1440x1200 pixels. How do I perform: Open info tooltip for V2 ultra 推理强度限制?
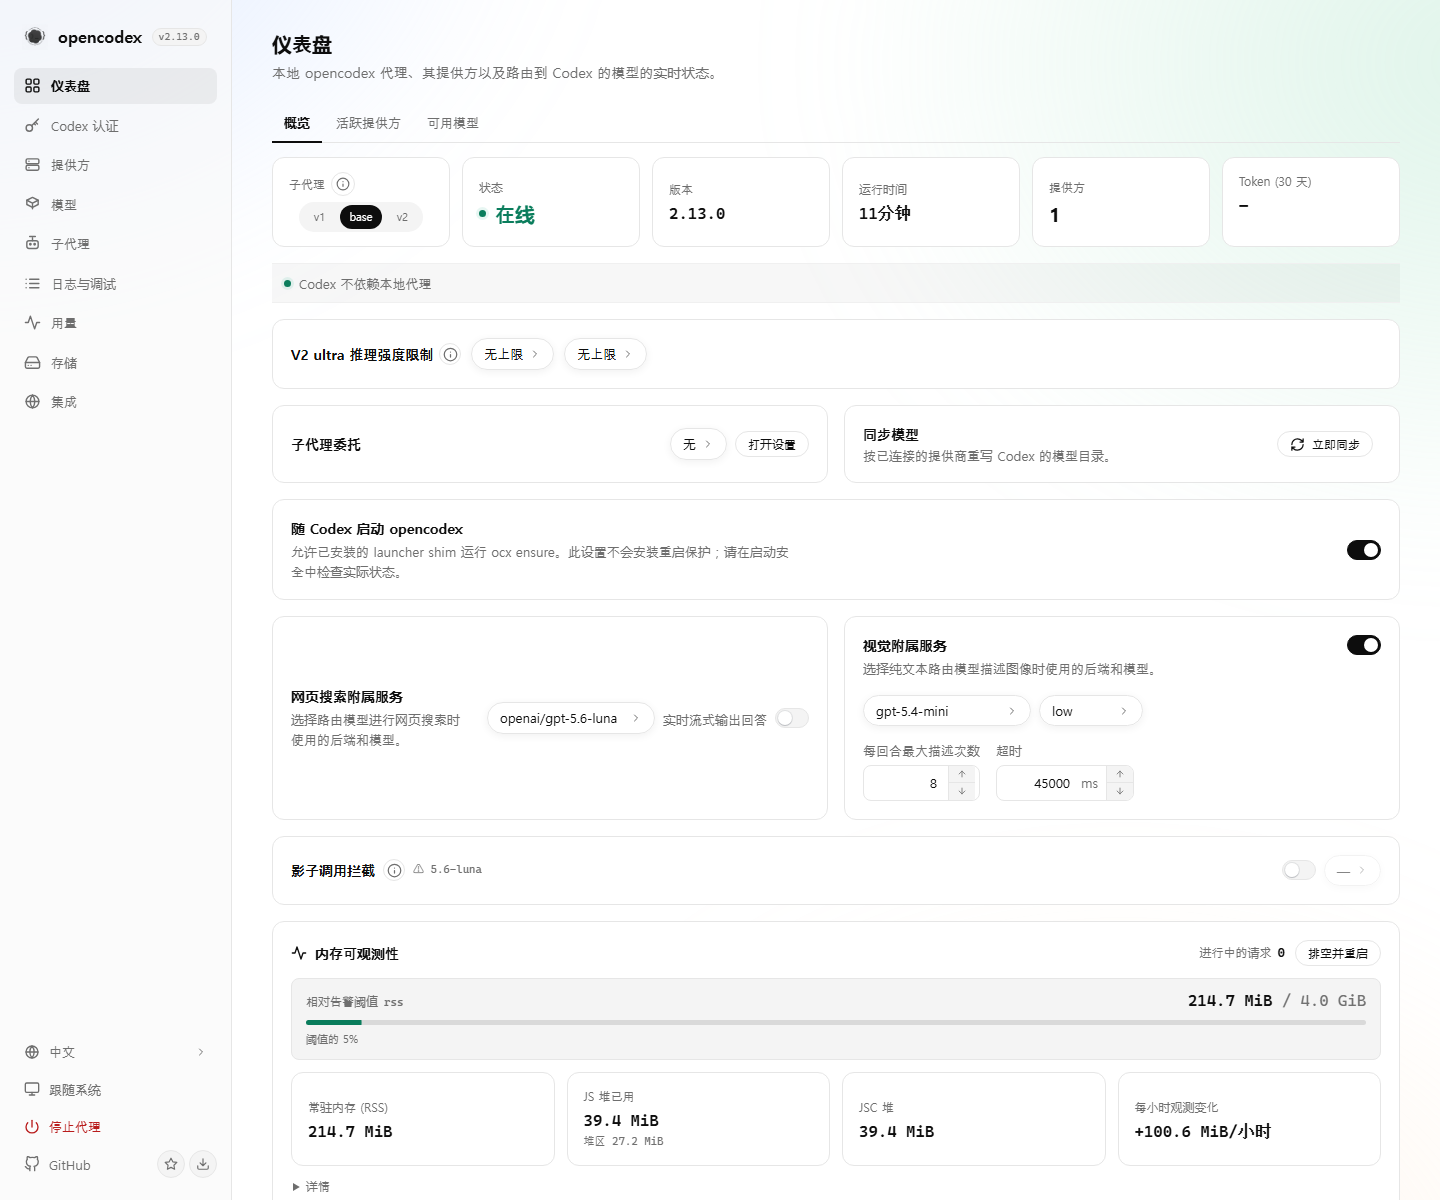pos(450,355)
